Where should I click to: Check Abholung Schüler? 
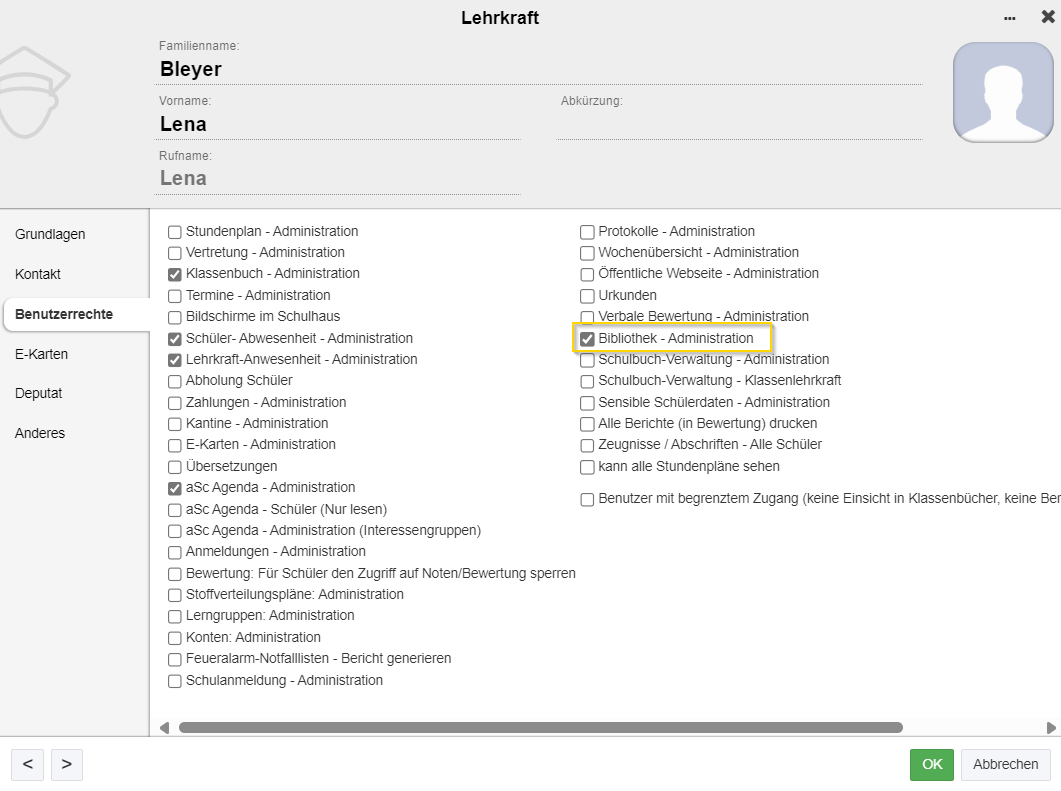(175, 382)
